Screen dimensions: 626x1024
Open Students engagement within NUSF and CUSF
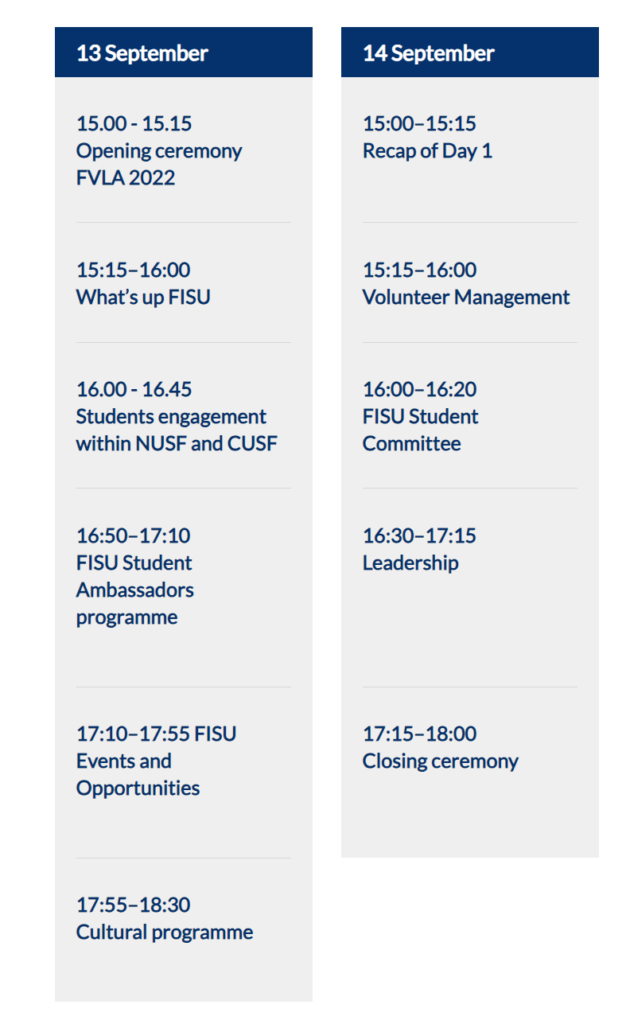pyautogui.click(x=176, y=430)
